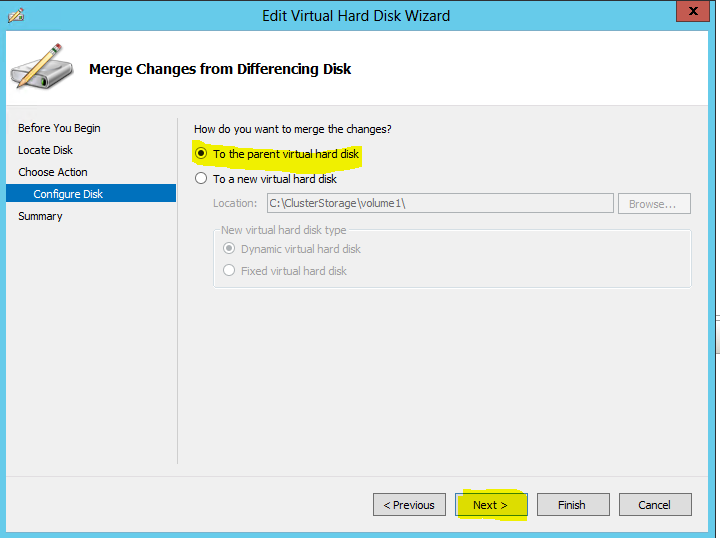
Task: Click the wizard icon in the title bar
Action: [x=15, y=15]
